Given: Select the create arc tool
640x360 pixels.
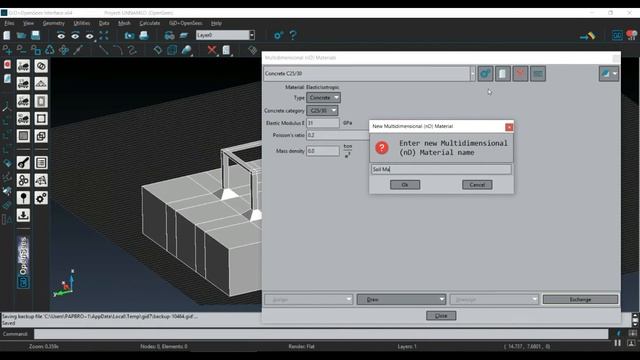Looking at the screenshot, I should (118, 50).
